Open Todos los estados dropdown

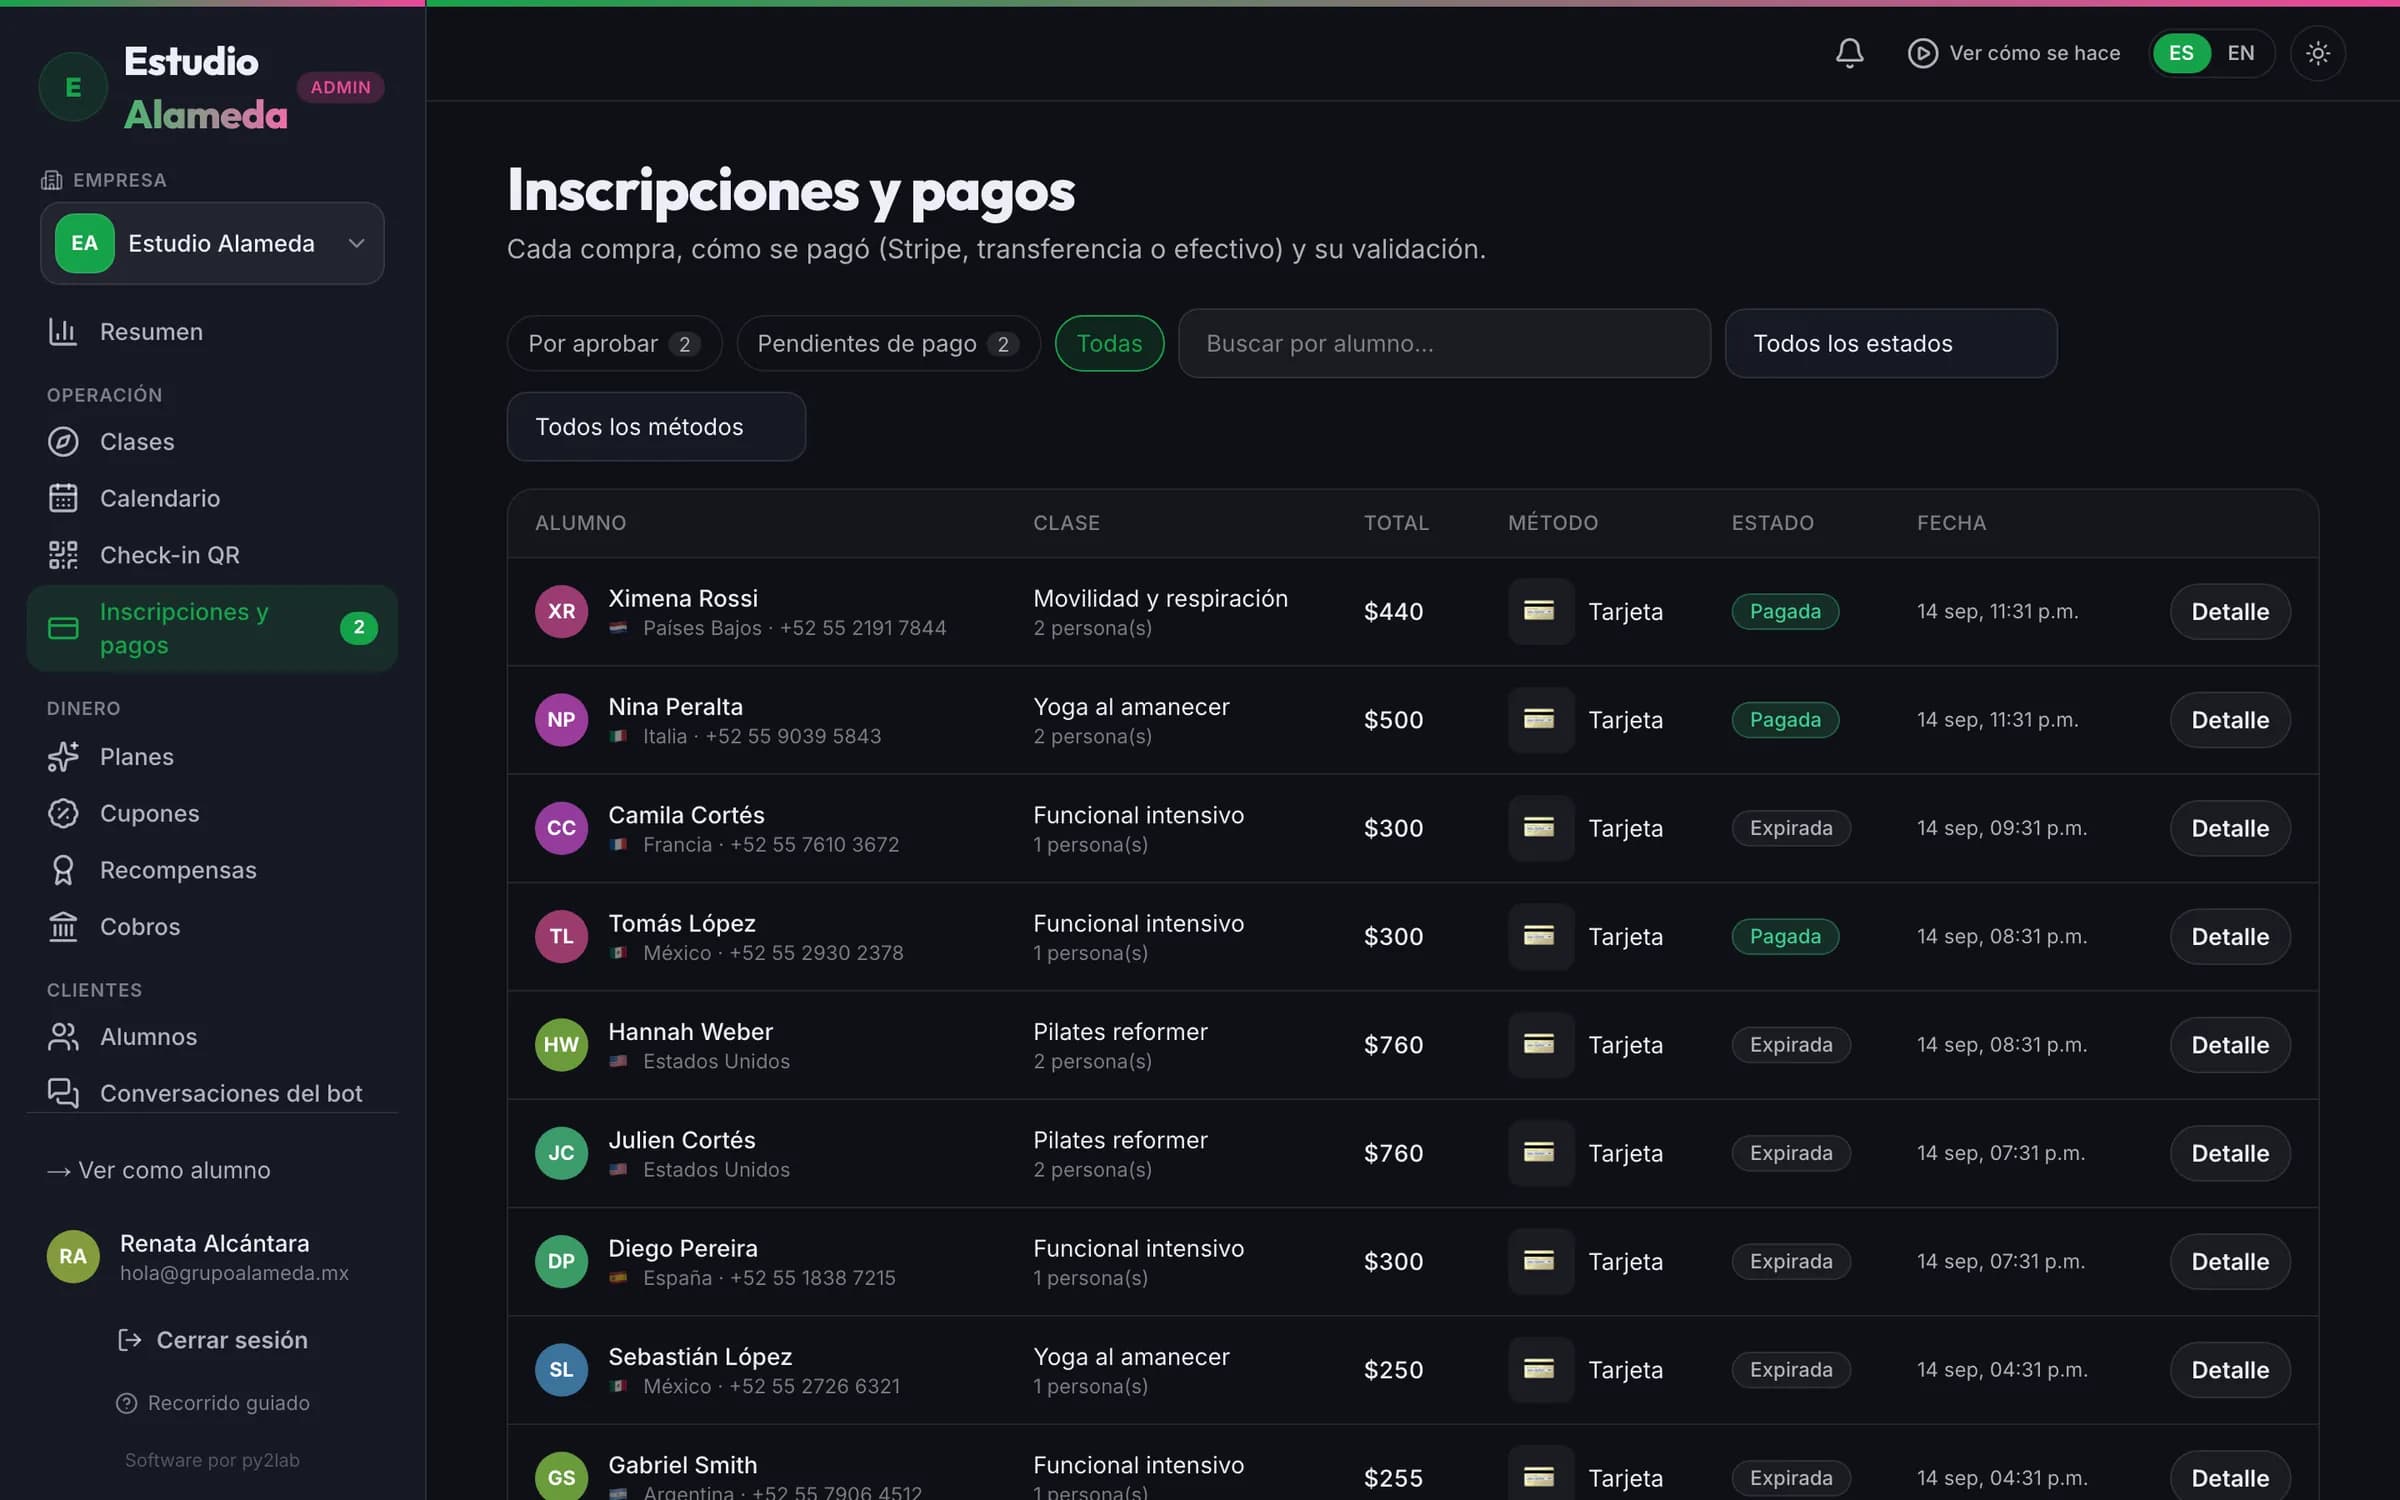(1890, 344)
